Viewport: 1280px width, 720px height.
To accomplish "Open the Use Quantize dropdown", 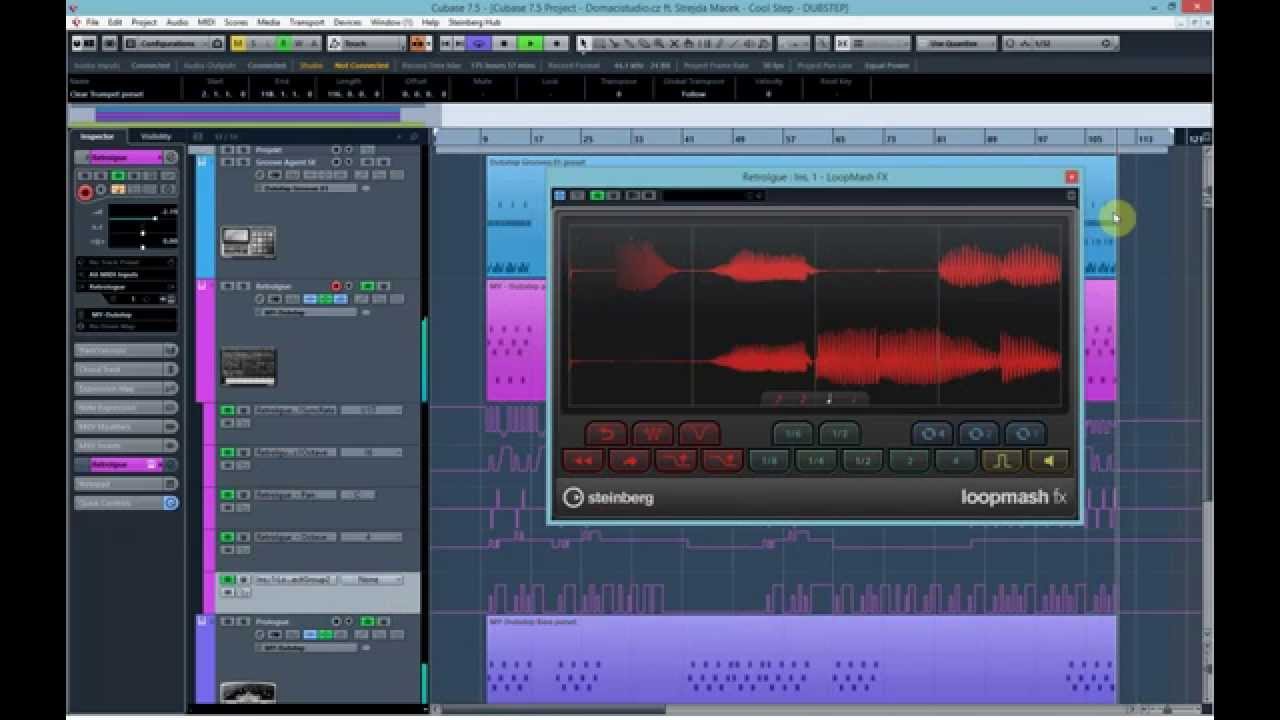I will click(958, 43).
